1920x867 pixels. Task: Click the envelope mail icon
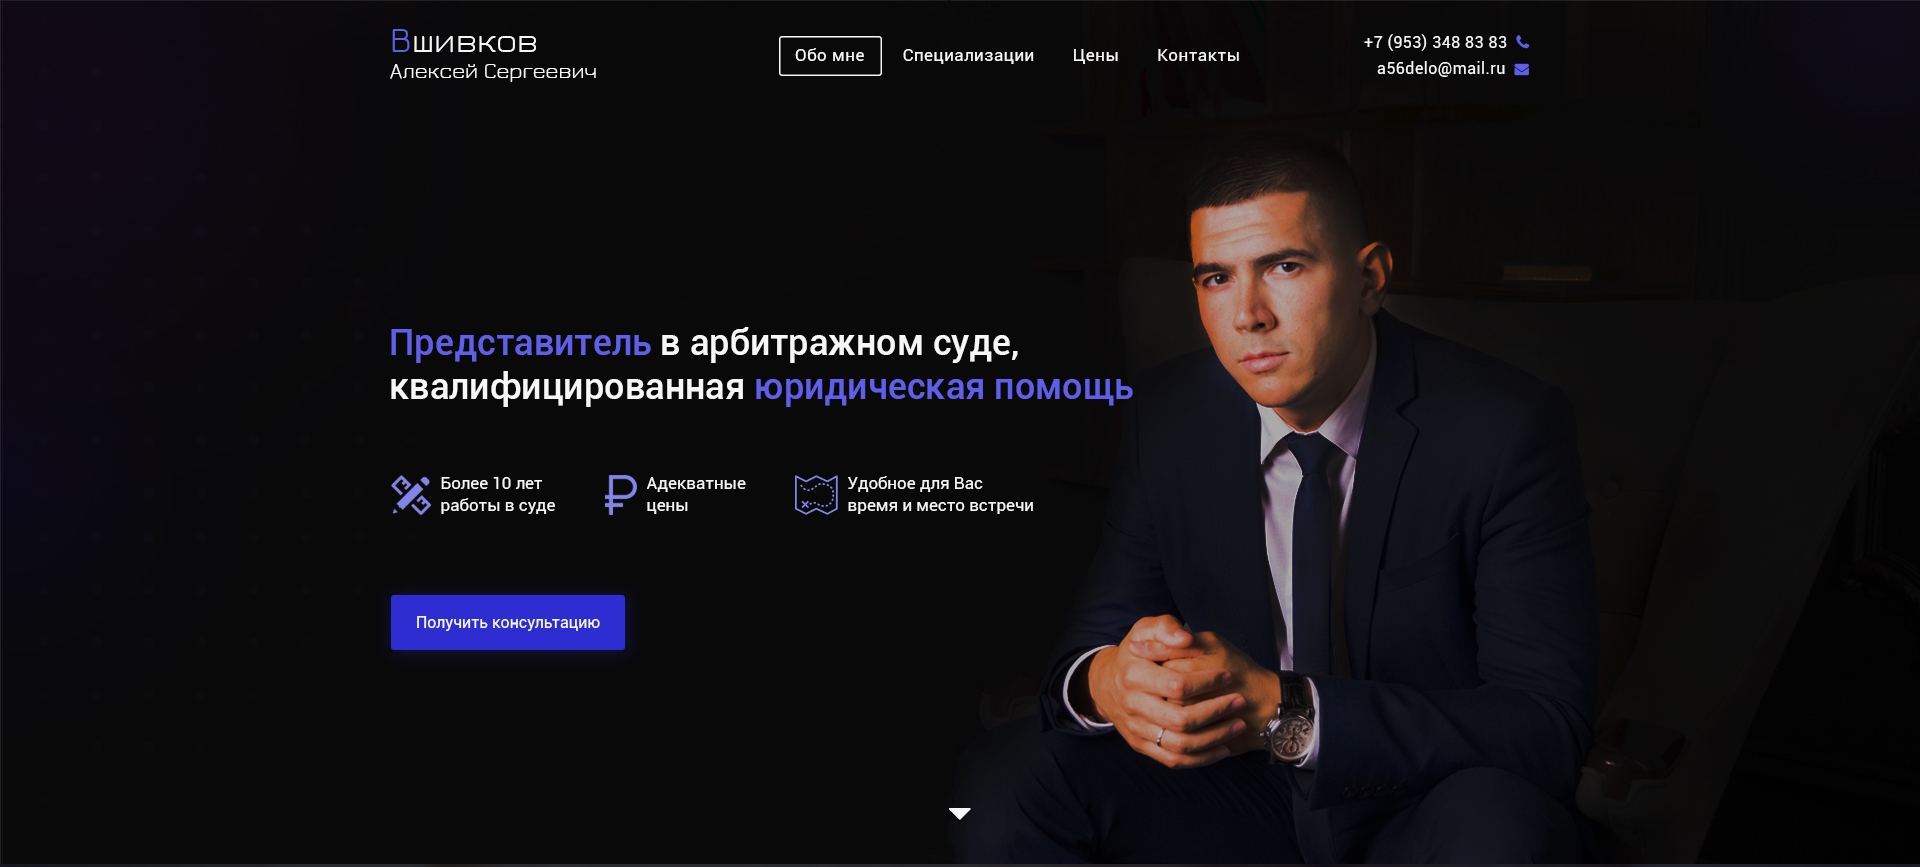click(1522, 69)
